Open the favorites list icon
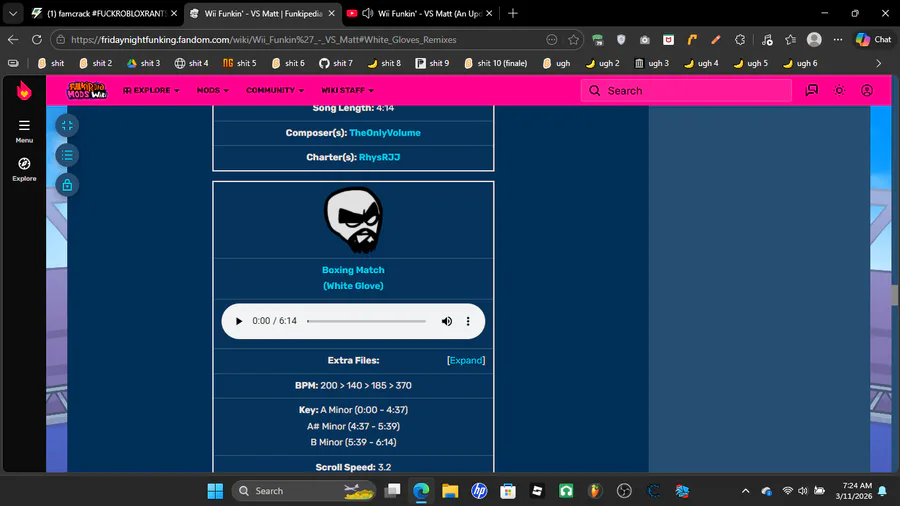 [x=790, y=40]
